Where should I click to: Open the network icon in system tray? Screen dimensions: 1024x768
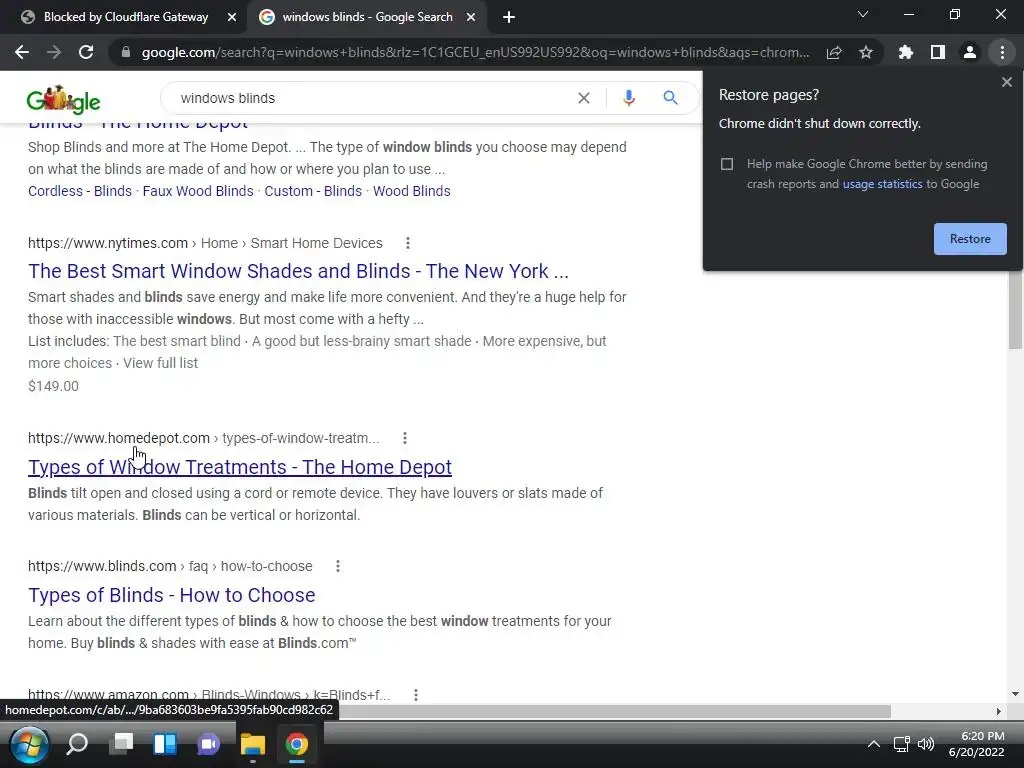tap(901, 744)
